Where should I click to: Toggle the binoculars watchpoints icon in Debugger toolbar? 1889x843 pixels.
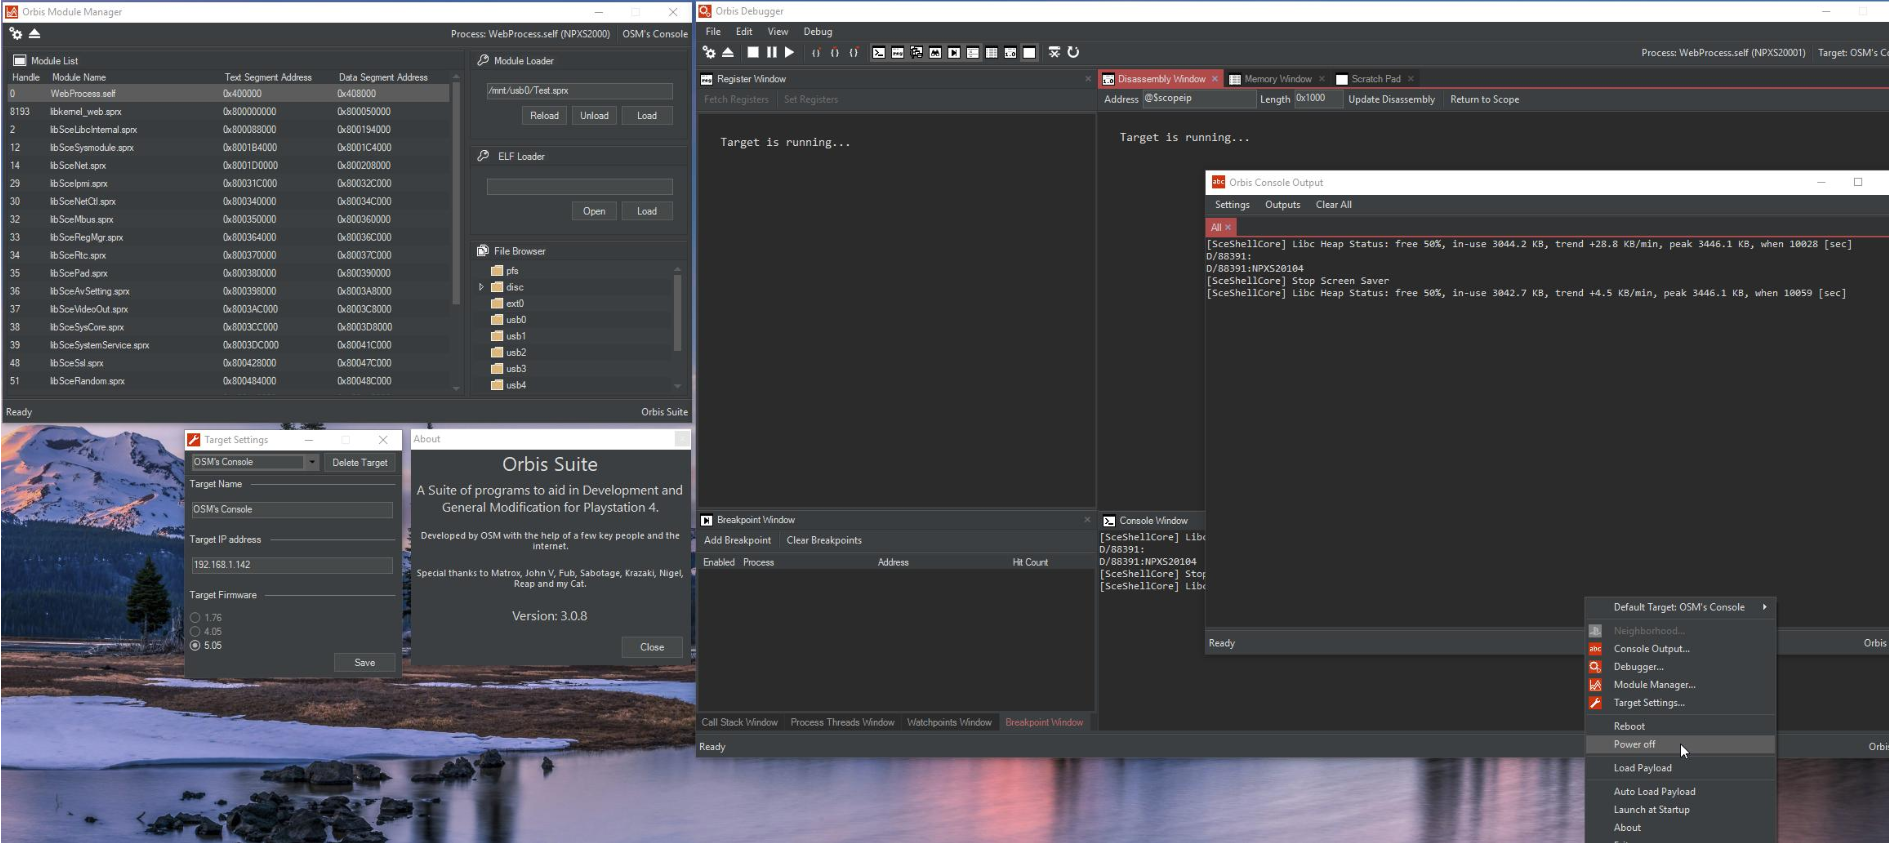[935, 52]
